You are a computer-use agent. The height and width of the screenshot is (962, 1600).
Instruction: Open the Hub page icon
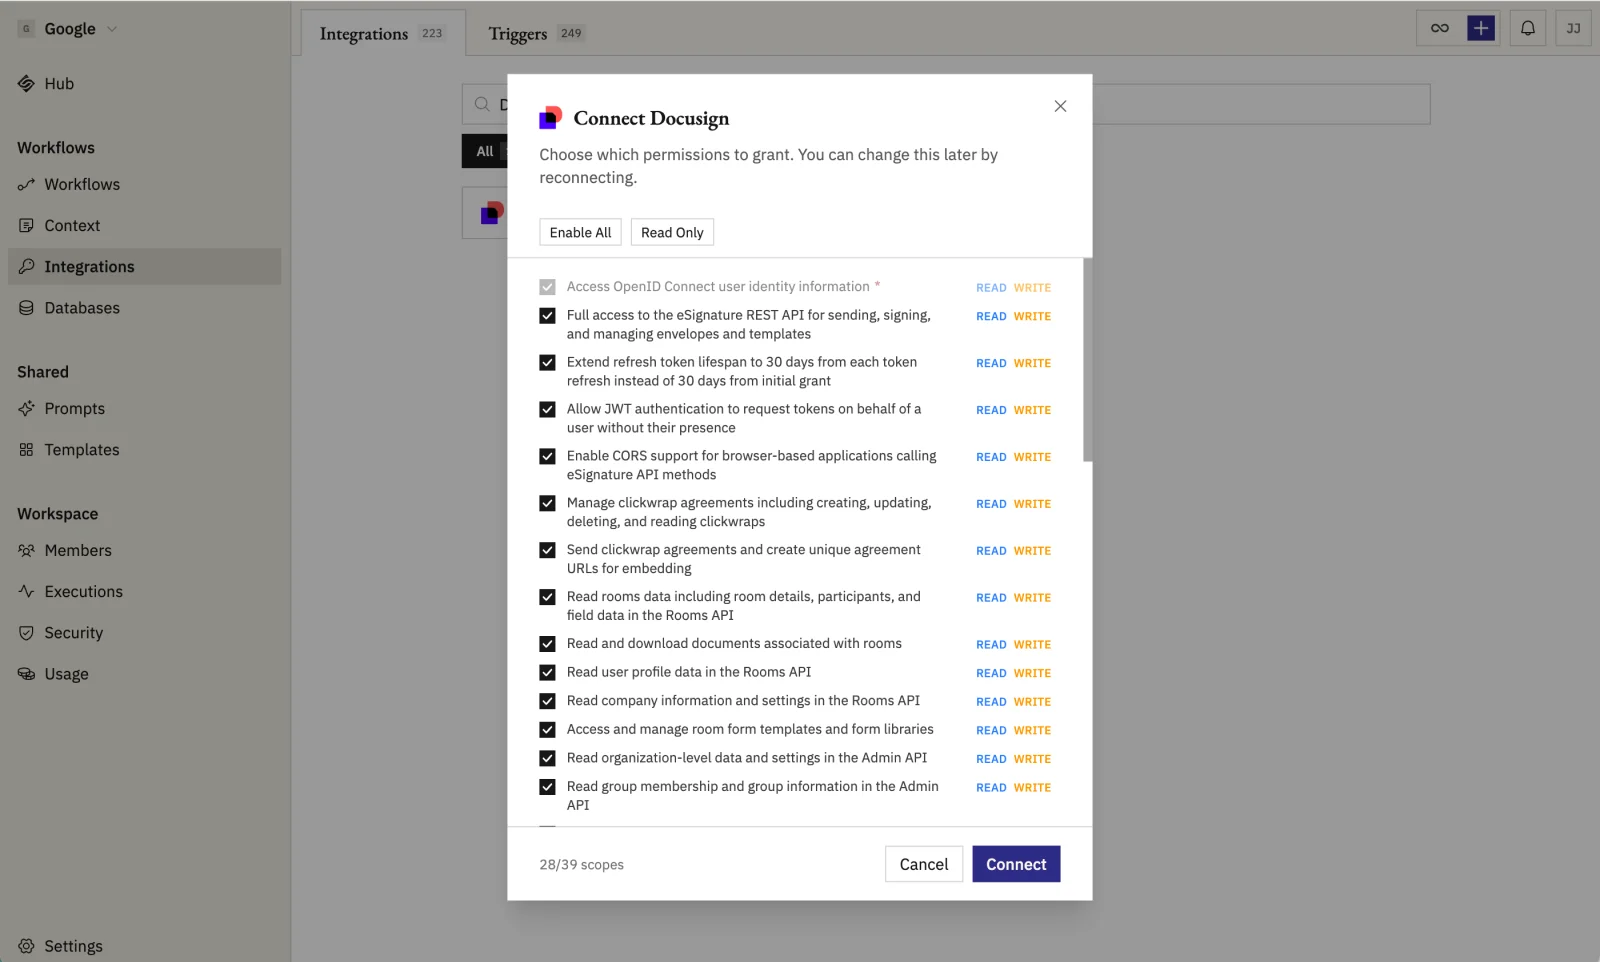(x=26, y=84)
